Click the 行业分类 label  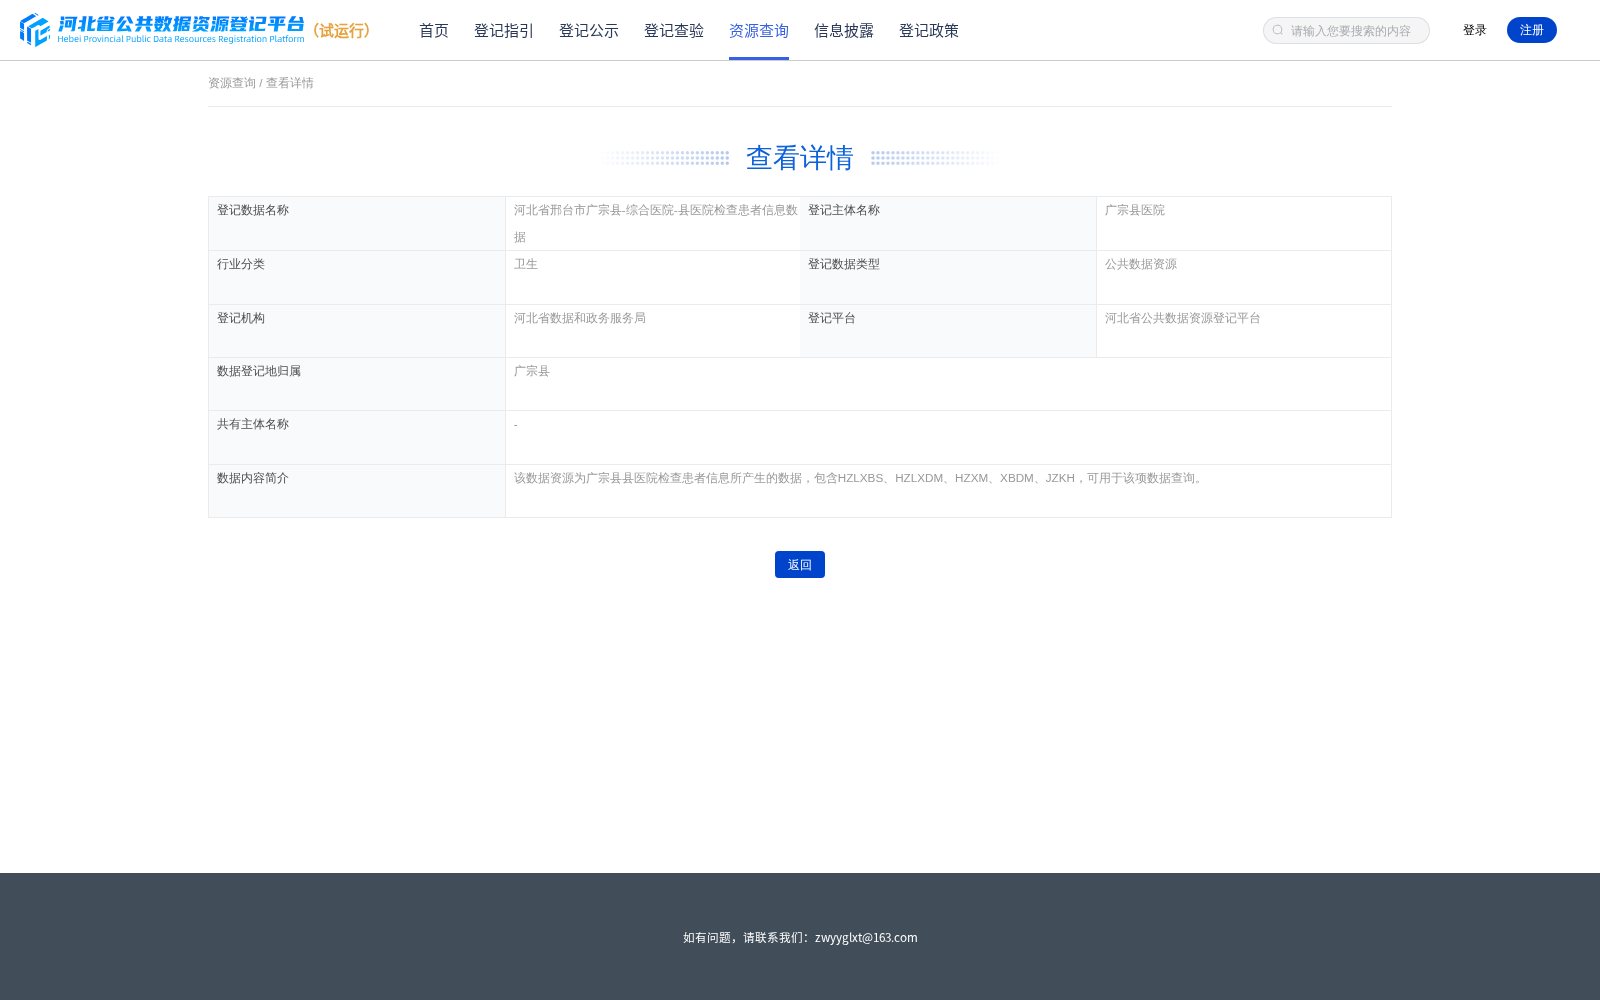coord(241,264)
